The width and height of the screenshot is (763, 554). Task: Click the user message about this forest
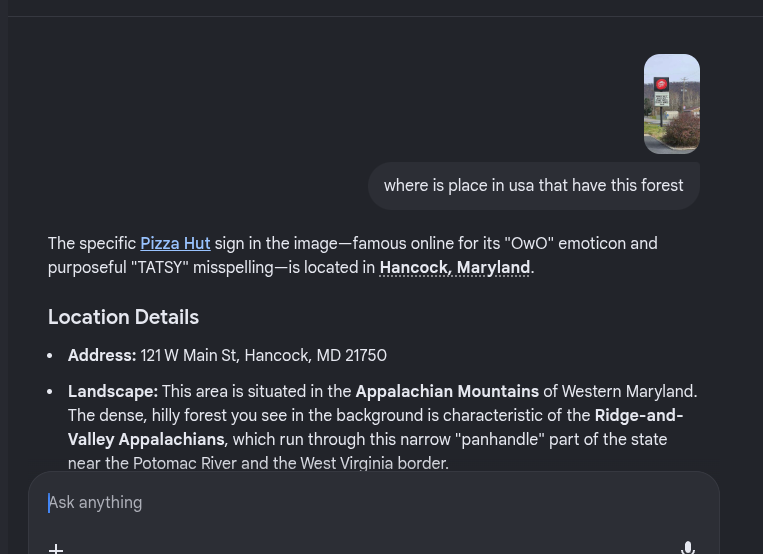(533, 186)
